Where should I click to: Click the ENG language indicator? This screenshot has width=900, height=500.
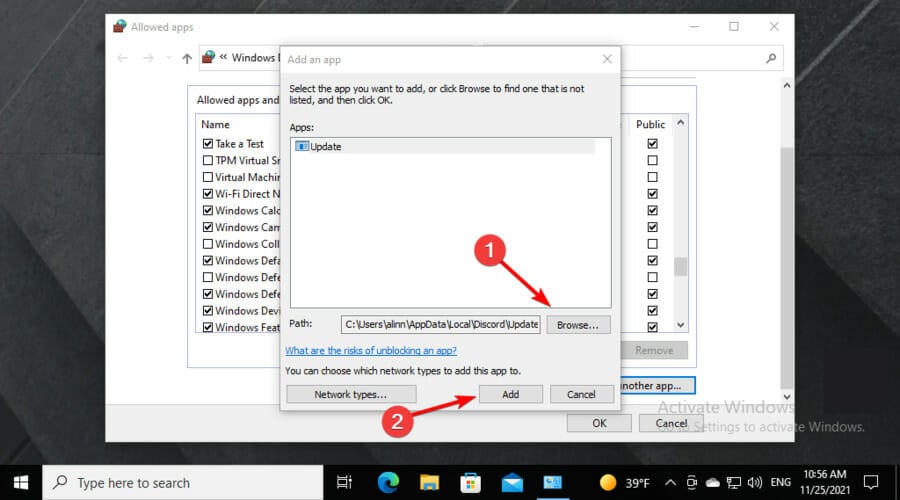coord(781,483)
